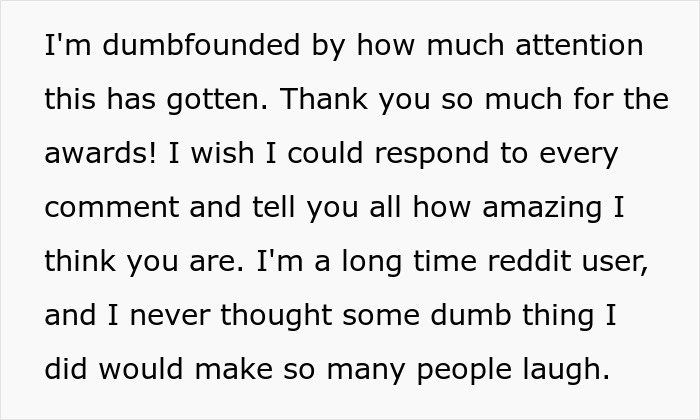The height and width of the screenshot is (420, 700).
Task: Click the word "awards!" in third line
Action: 101,153
